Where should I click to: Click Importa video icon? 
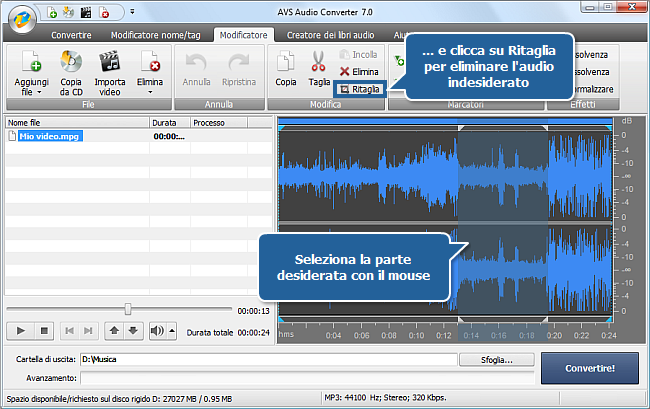click(110, 62)
